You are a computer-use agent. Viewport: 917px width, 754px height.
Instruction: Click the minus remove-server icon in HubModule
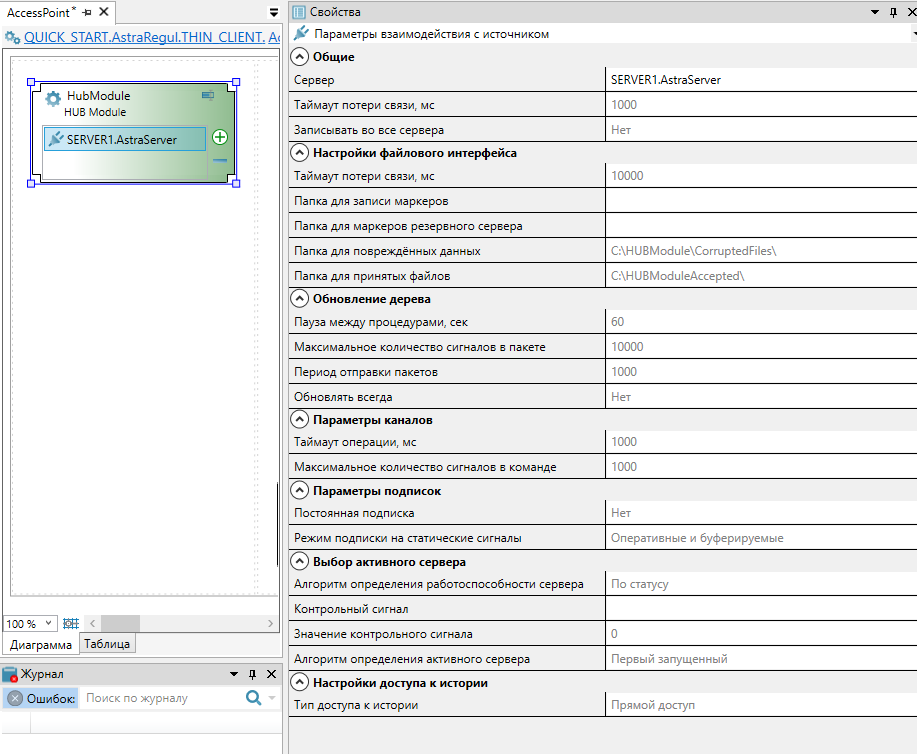220,161
